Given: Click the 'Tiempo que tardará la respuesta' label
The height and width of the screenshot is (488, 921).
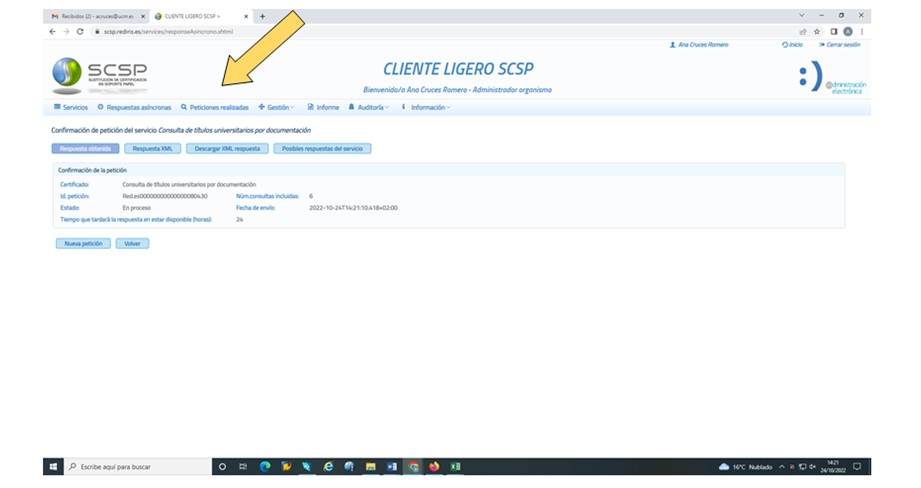Looking at the screenshot, I should point(136,220).
